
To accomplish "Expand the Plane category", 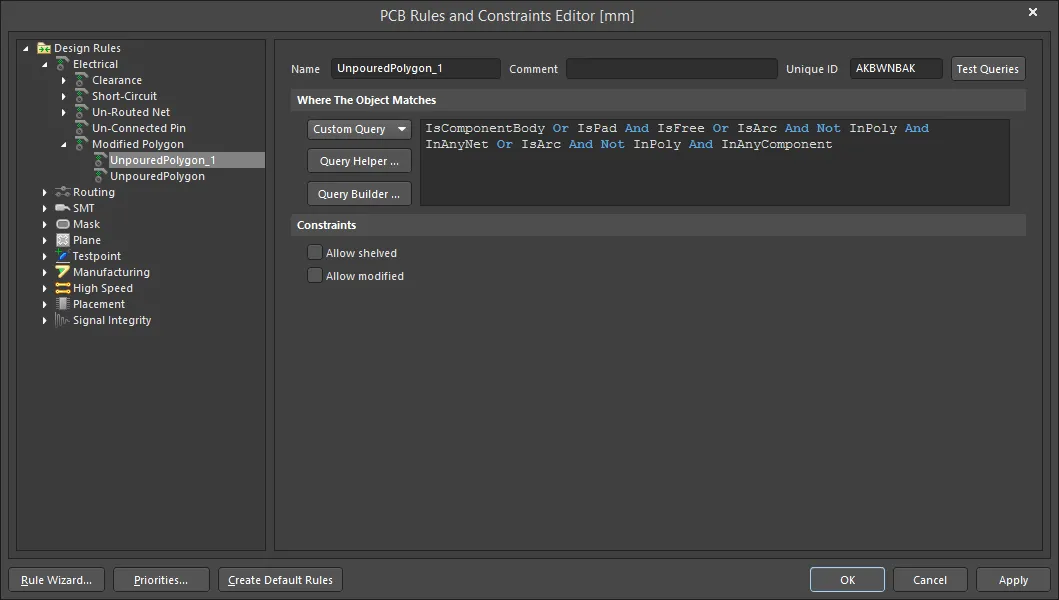I will [45, 241].
